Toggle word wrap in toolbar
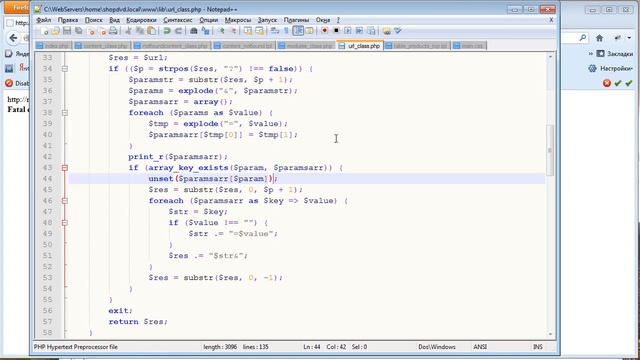640x360 pixels. 275,31
